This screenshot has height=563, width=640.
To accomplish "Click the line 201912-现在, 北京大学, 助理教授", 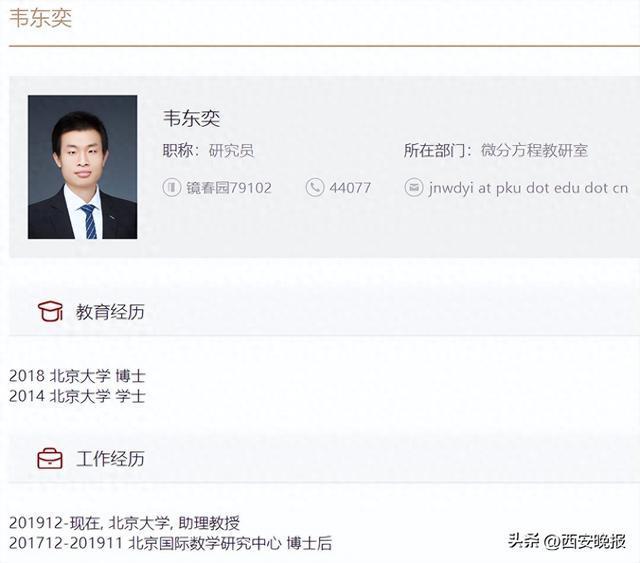I will click(x=124, y=523).
